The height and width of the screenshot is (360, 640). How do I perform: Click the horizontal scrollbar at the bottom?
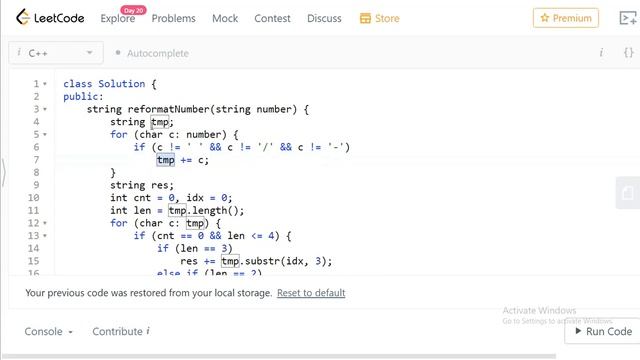[279, 356]
